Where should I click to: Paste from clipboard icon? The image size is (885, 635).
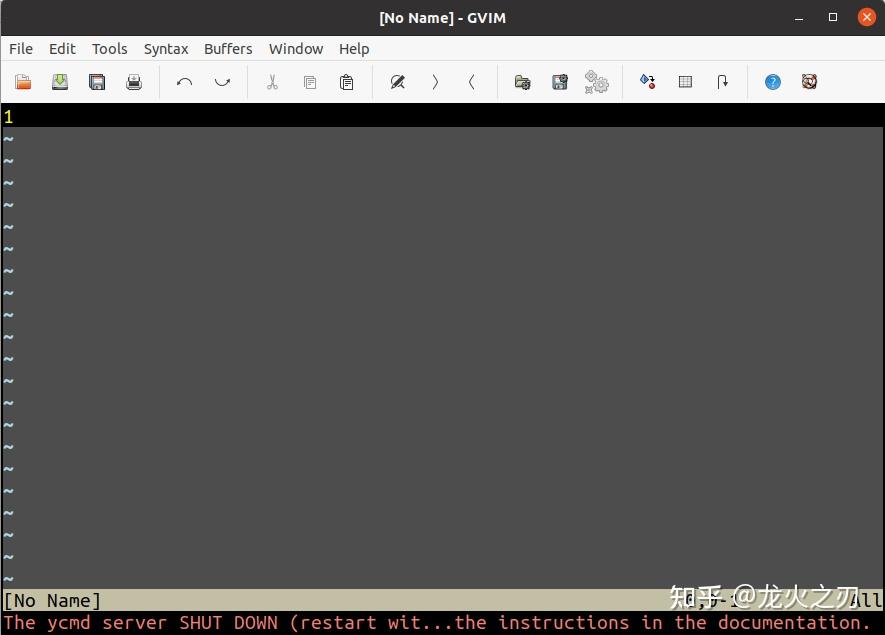[x=347, y=82]
